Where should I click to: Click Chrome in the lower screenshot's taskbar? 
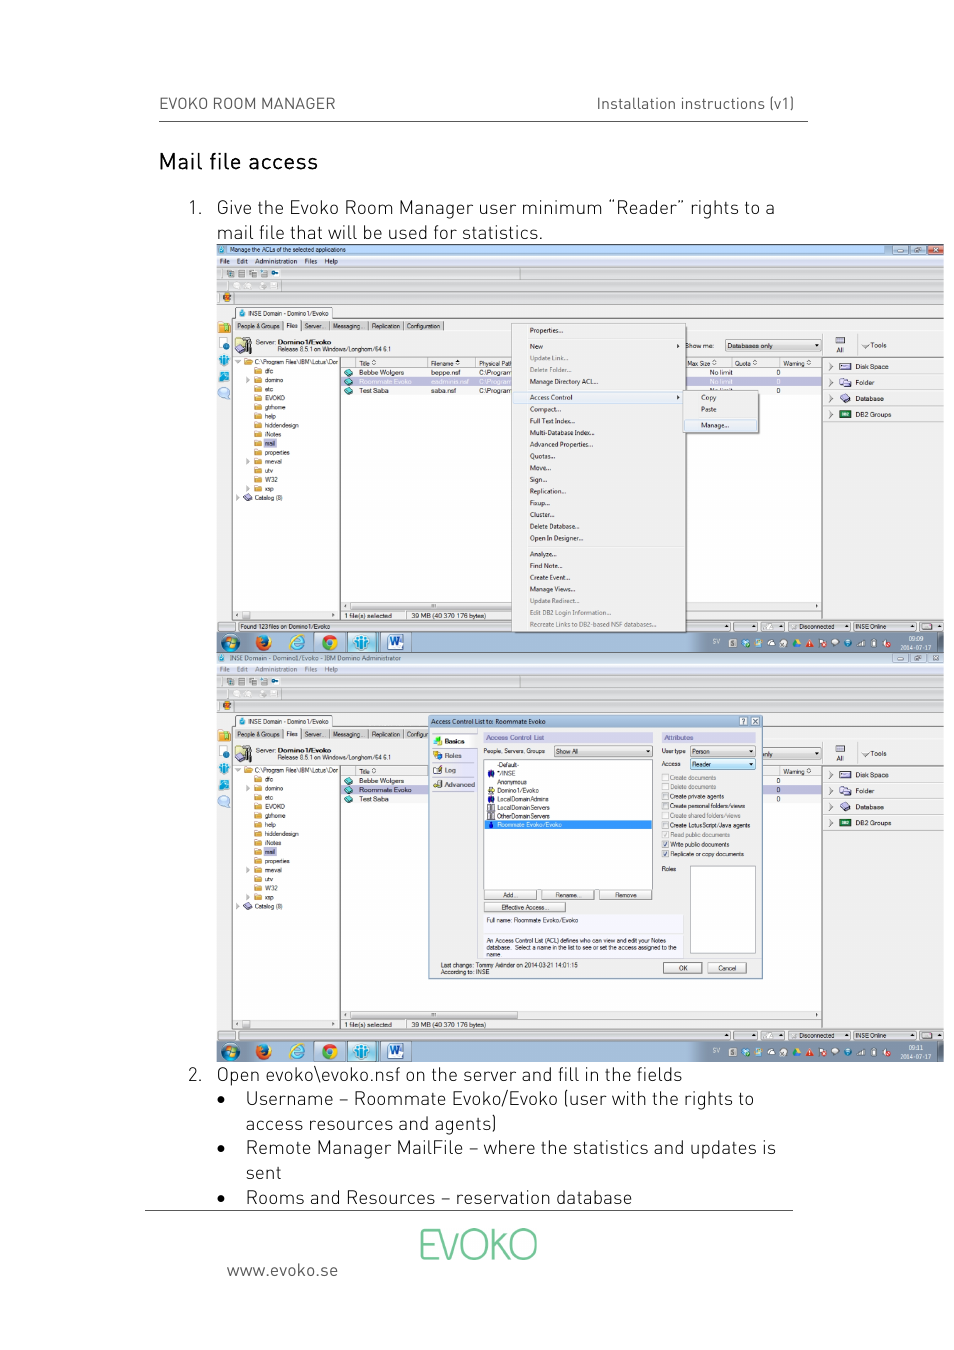pyautogui.click(x=329, y=1052)
